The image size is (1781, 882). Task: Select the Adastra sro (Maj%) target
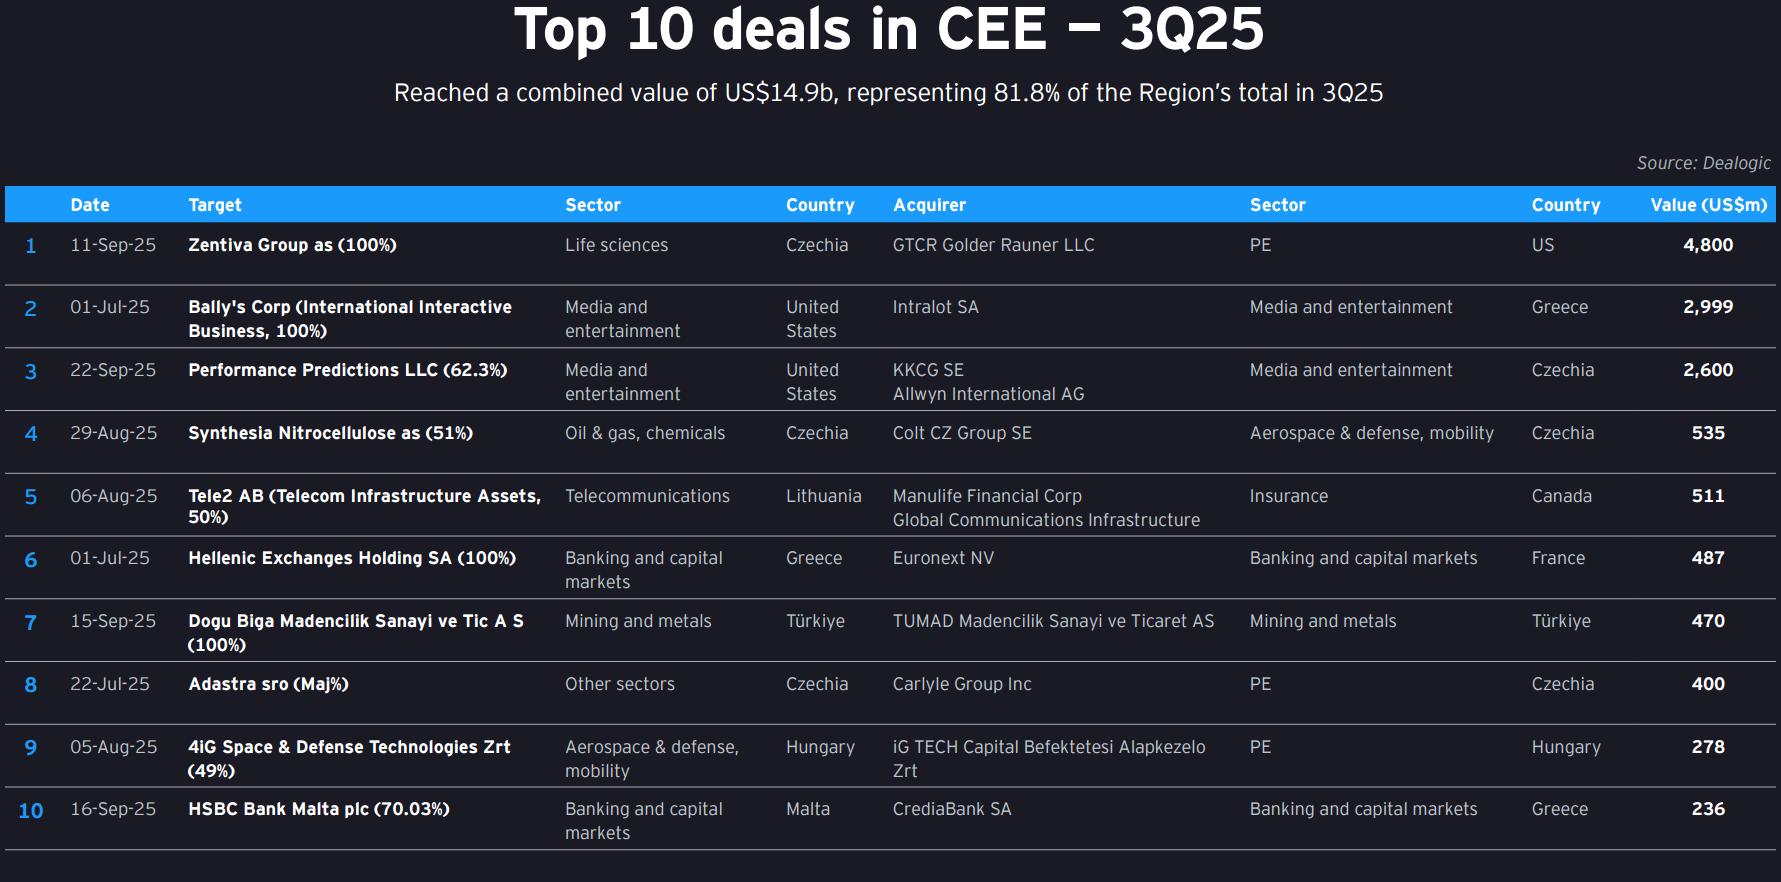coord(268,684)
